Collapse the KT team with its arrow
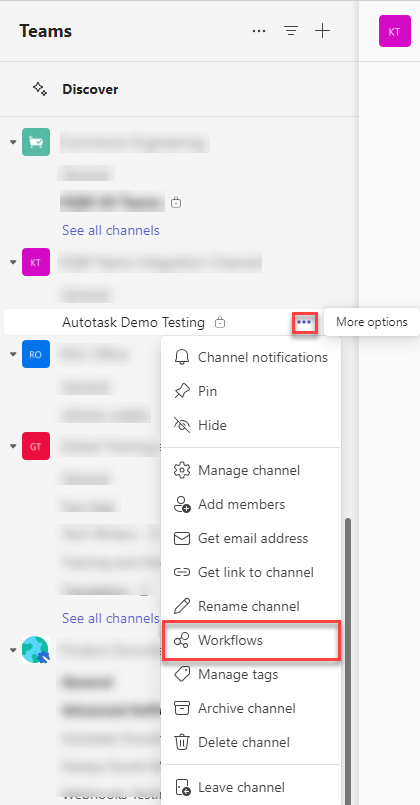 13,262
